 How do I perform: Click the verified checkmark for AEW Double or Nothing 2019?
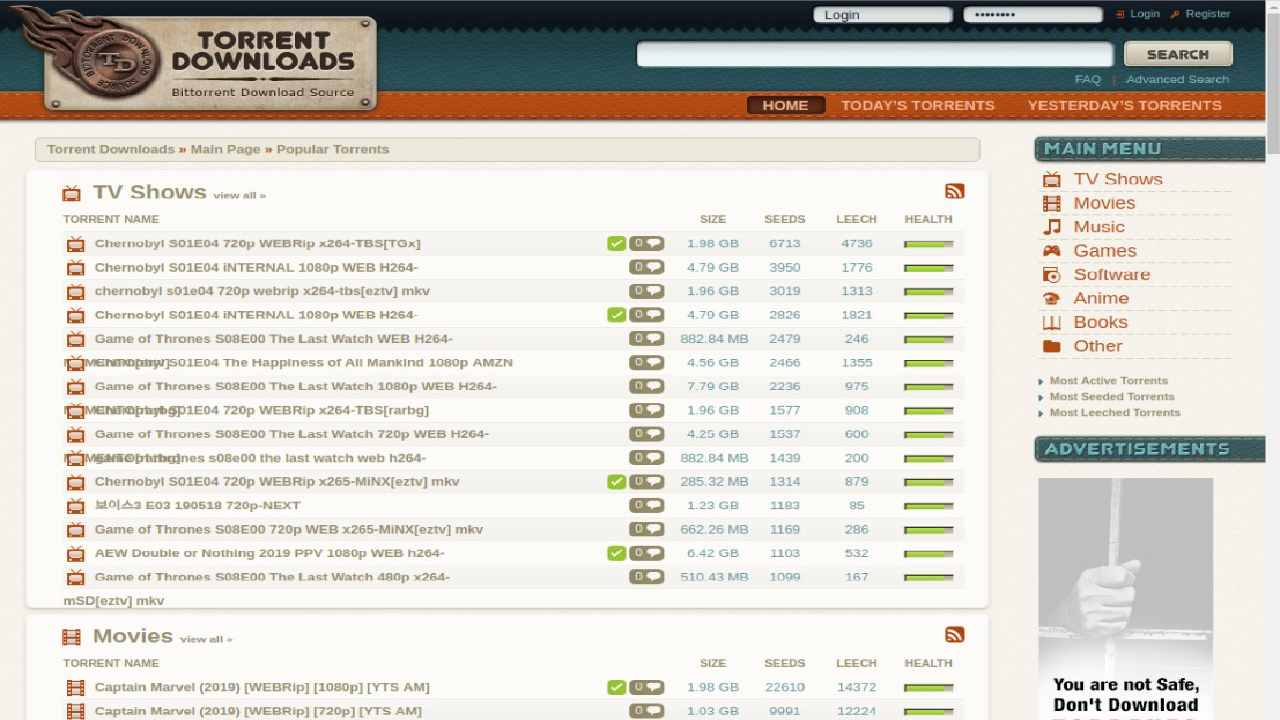pos(616,553)
